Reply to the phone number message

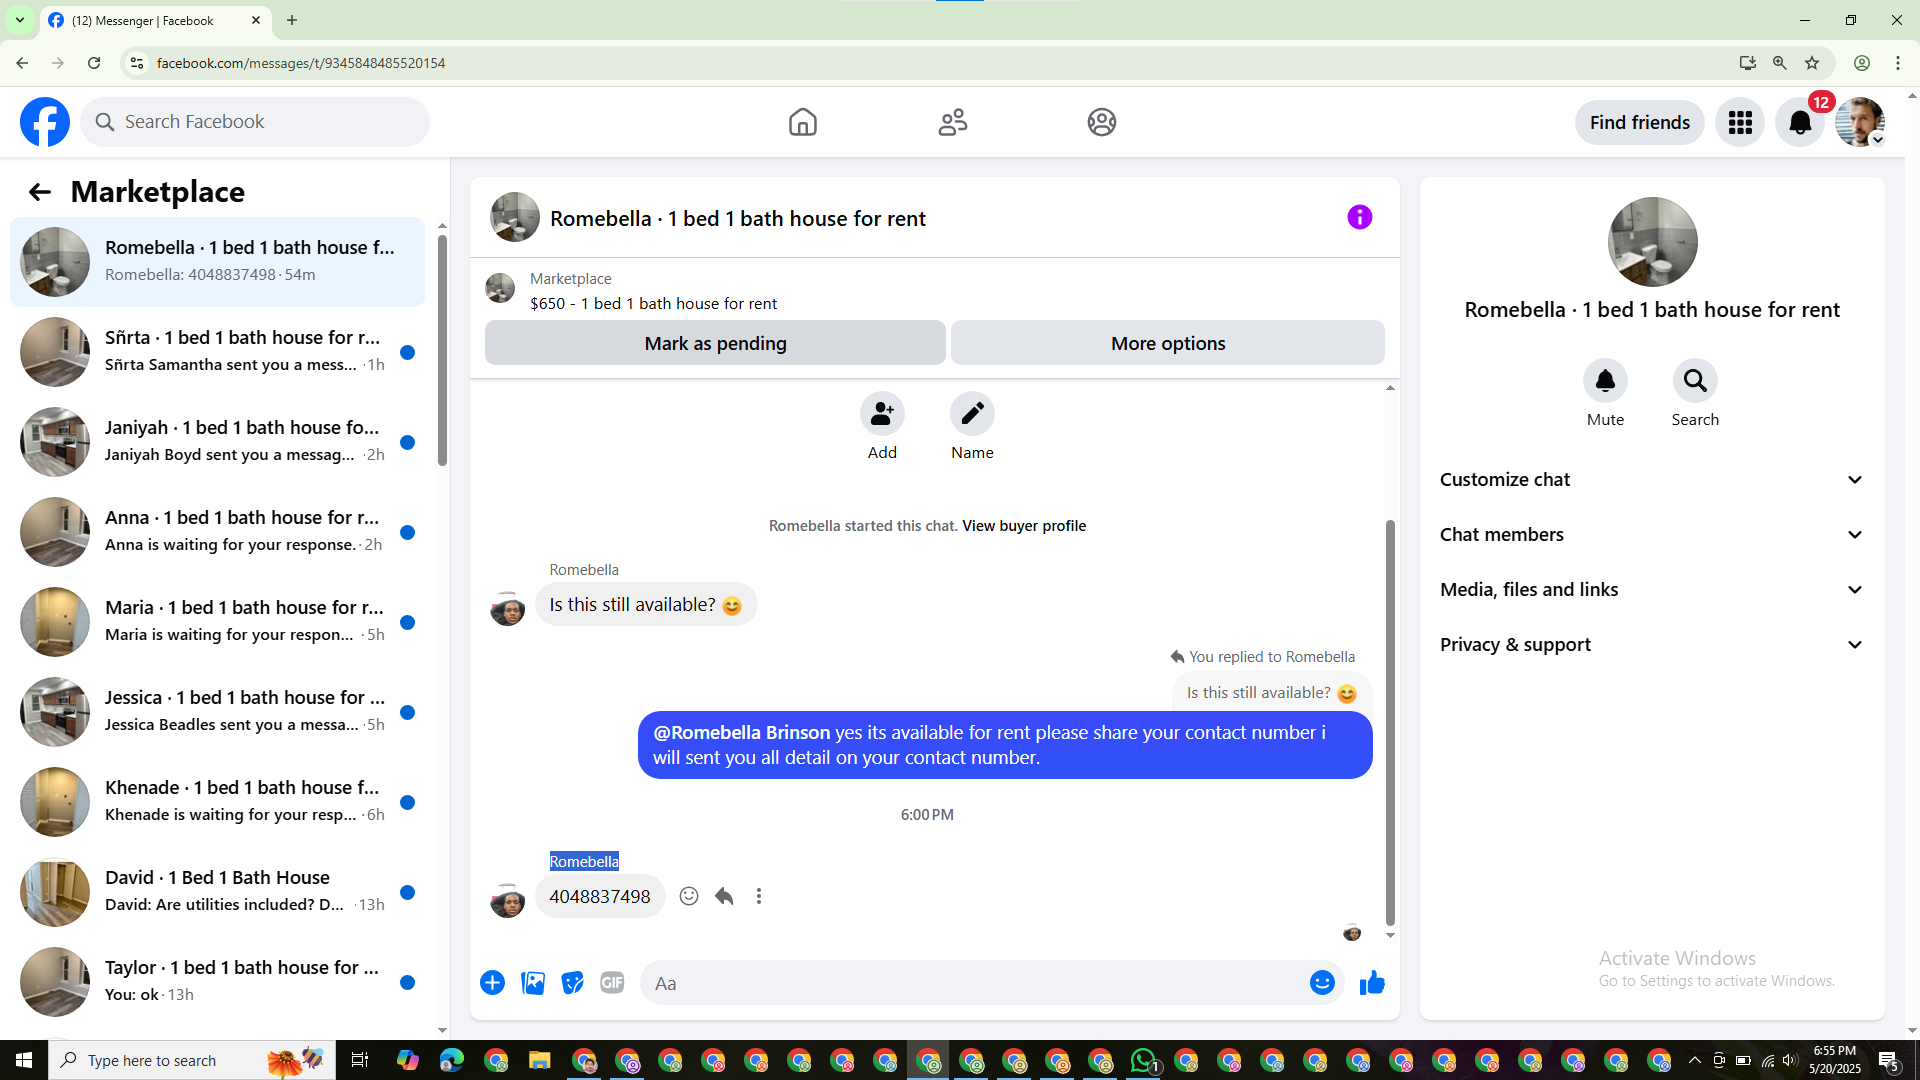(724, 896)
